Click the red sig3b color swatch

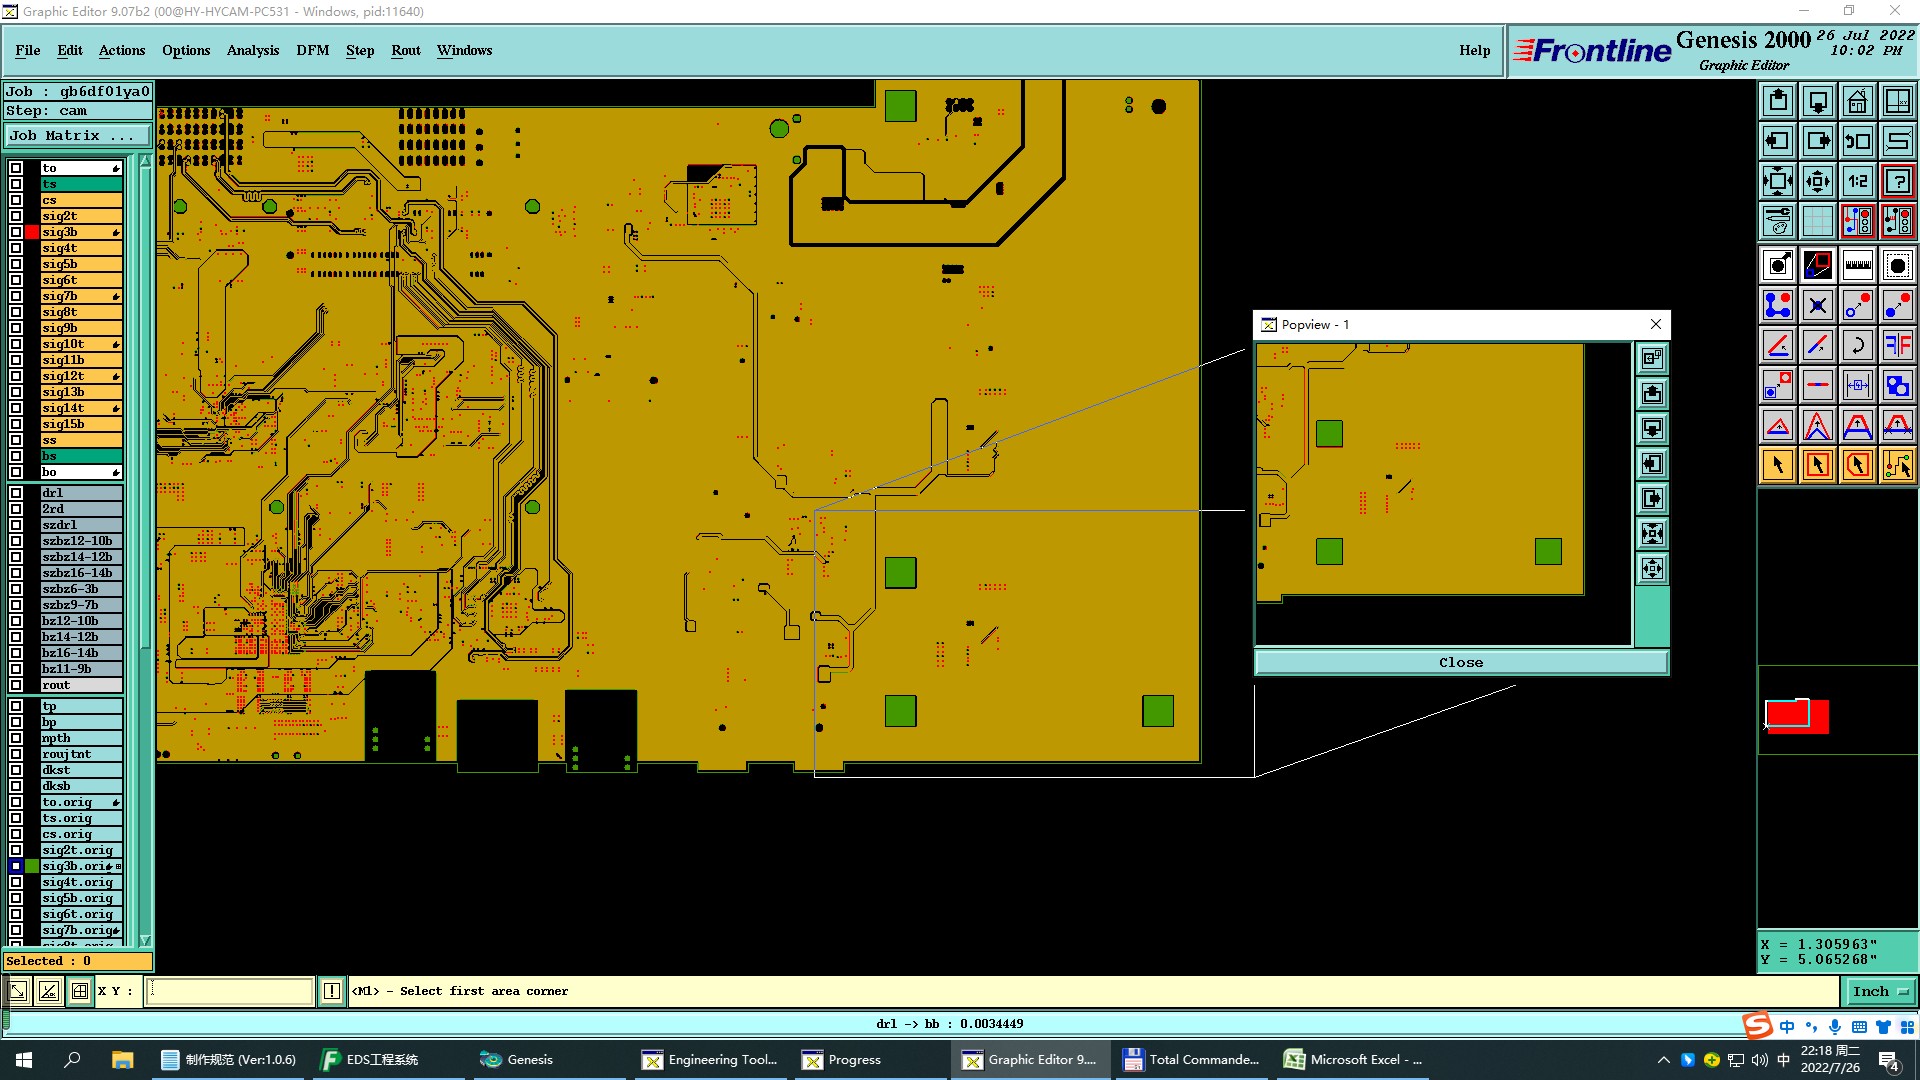click(32, 232)
